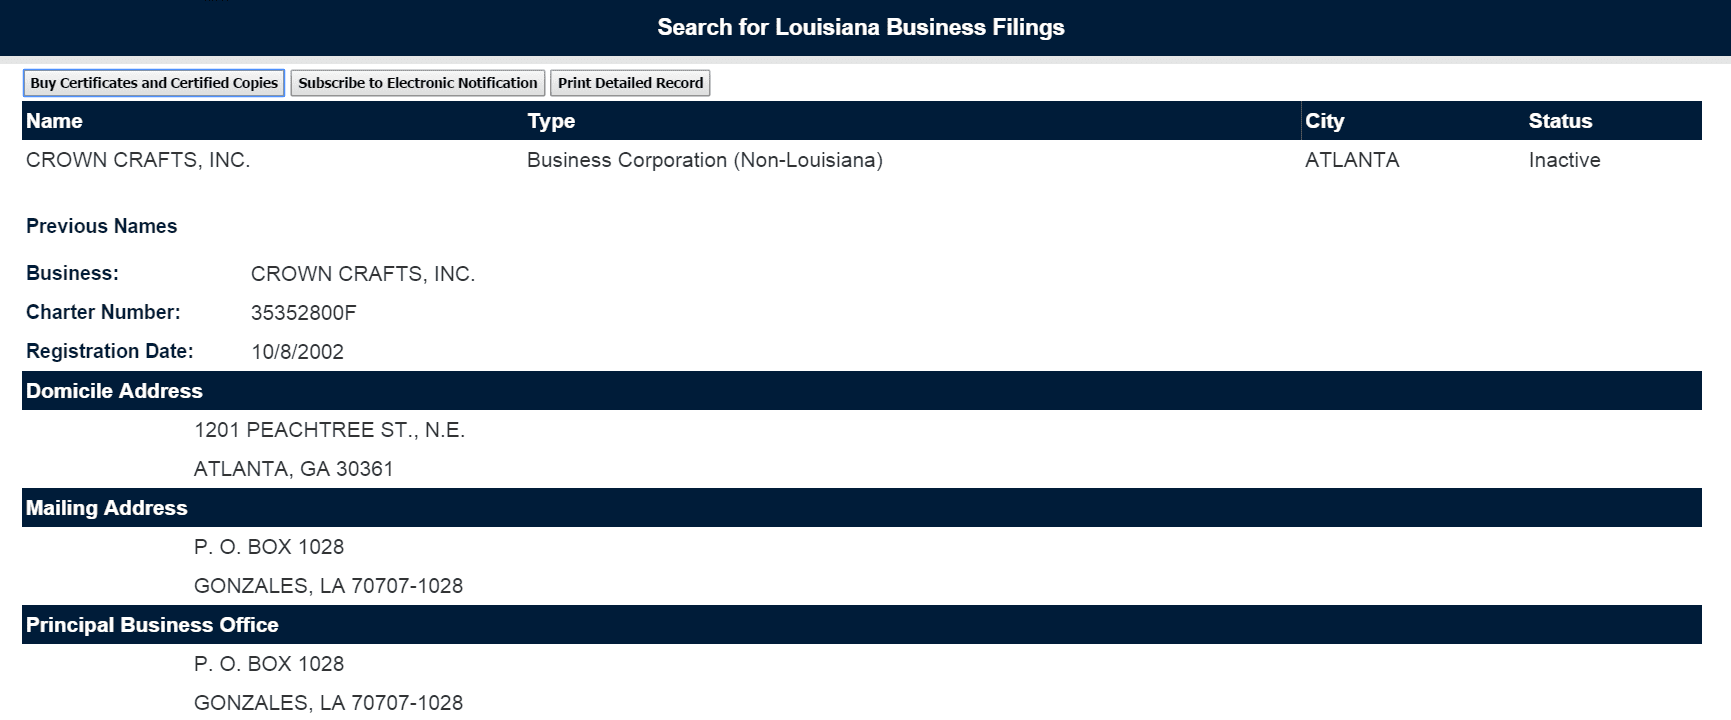Click P. O. BOX 1028 under Mailing Address
Screen dimensions: 1731x720
(269, 547)
